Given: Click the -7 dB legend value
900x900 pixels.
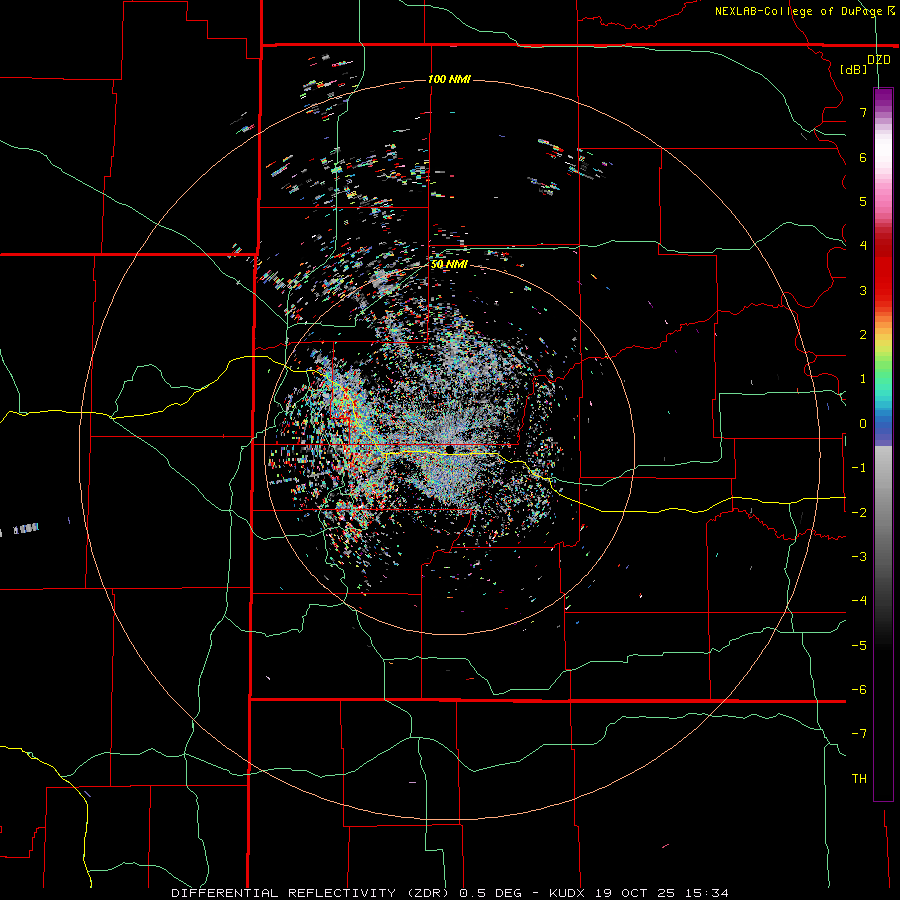Looking at the screenshot, I should pos(859,734).
